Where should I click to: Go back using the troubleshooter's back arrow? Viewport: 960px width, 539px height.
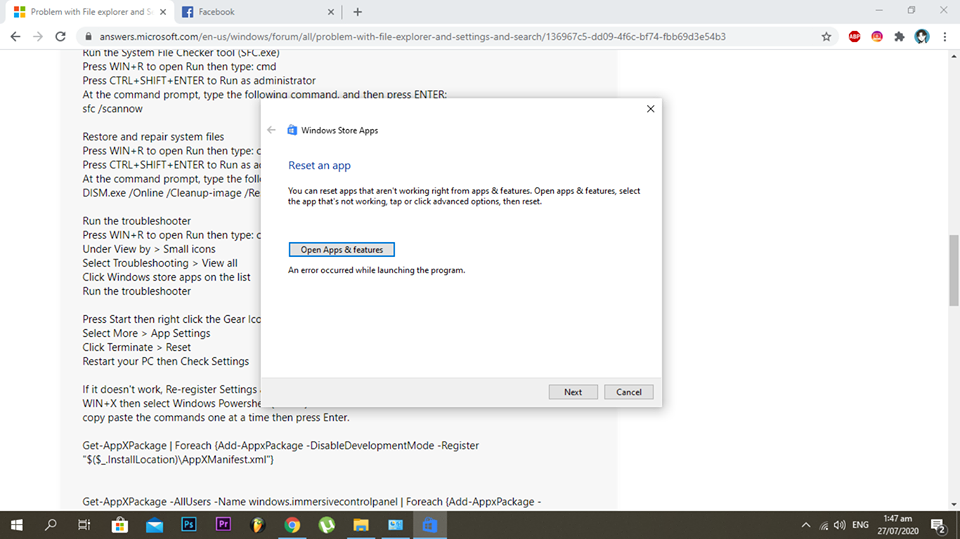(x=271, y=130)
